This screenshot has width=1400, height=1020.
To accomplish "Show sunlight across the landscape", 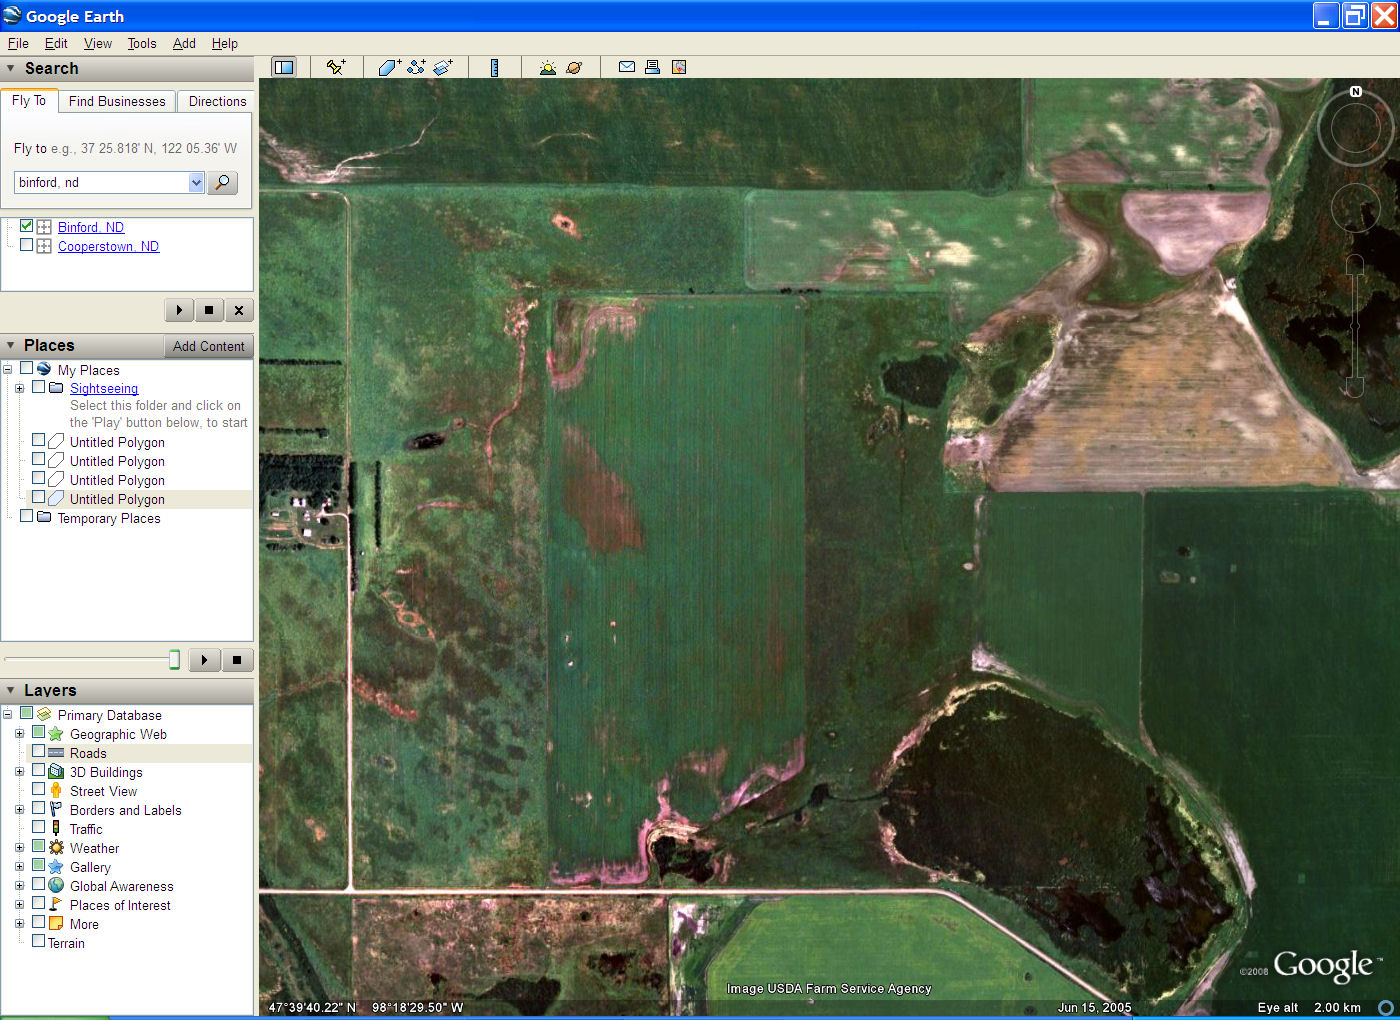I will 548,67.
